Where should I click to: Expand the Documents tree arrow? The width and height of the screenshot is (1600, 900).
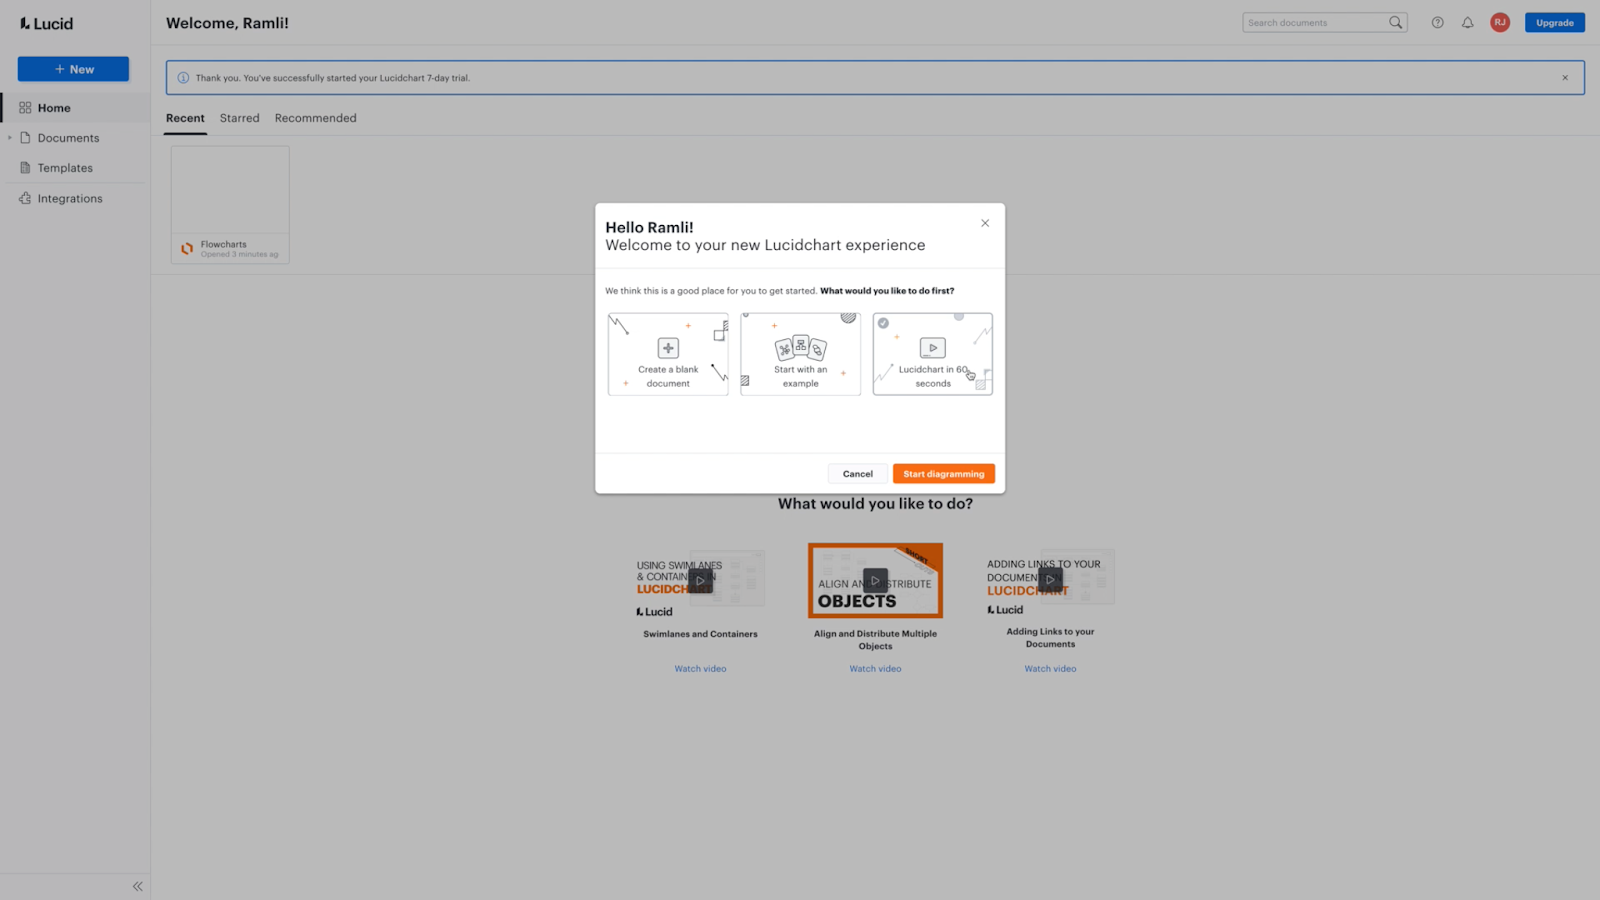pyautogui.click(x=10, y=138)
